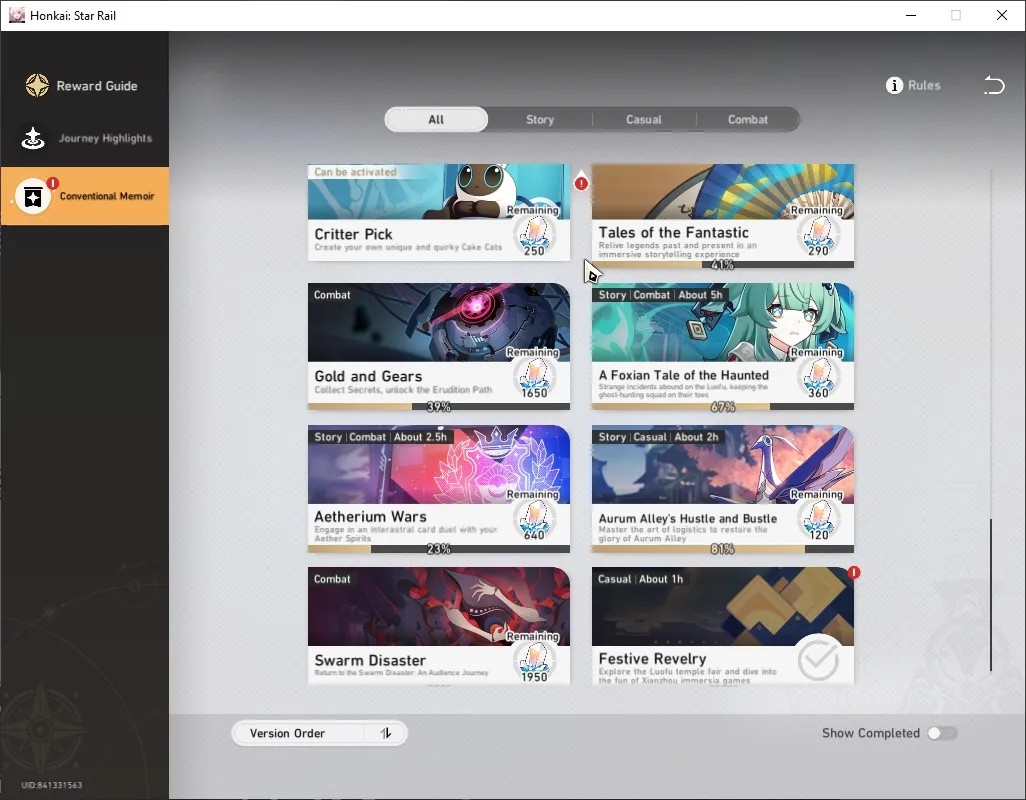Click Swarm Disaster 1950 jade reward icon
This screenshot has width=1026, height=800.
pyautogui.click(x=535, y=662)
